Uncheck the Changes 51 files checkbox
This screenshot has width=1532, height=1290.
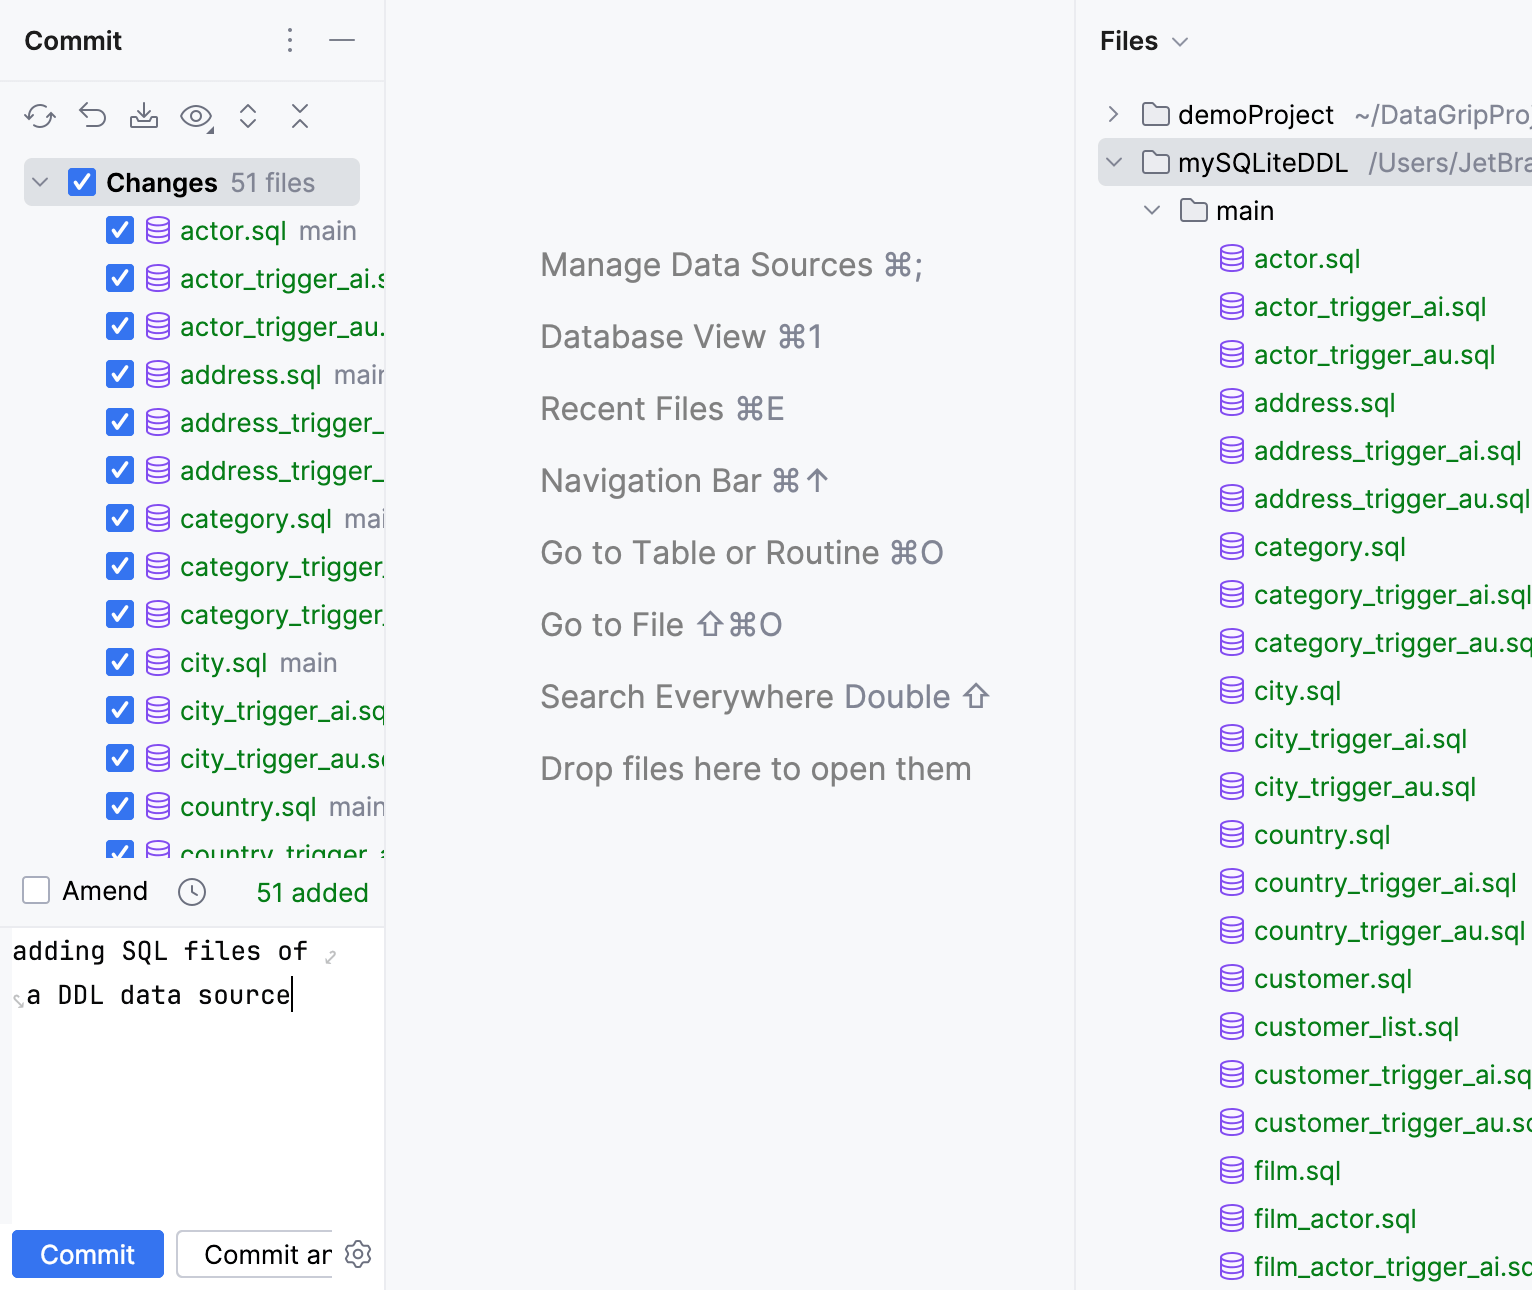coord(81,182)
